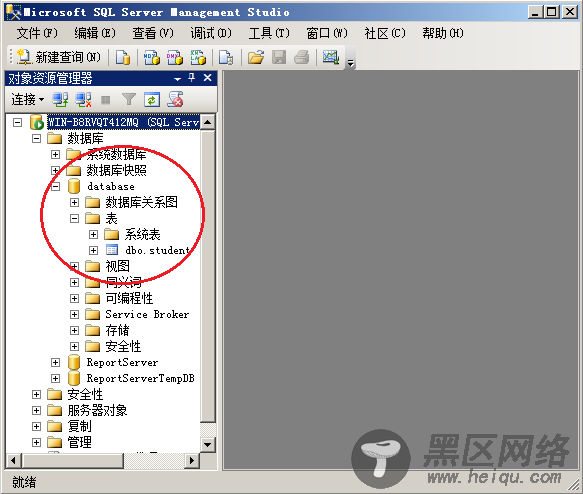Toggle auto-hide pin of Object Explorer

point(191,78)
